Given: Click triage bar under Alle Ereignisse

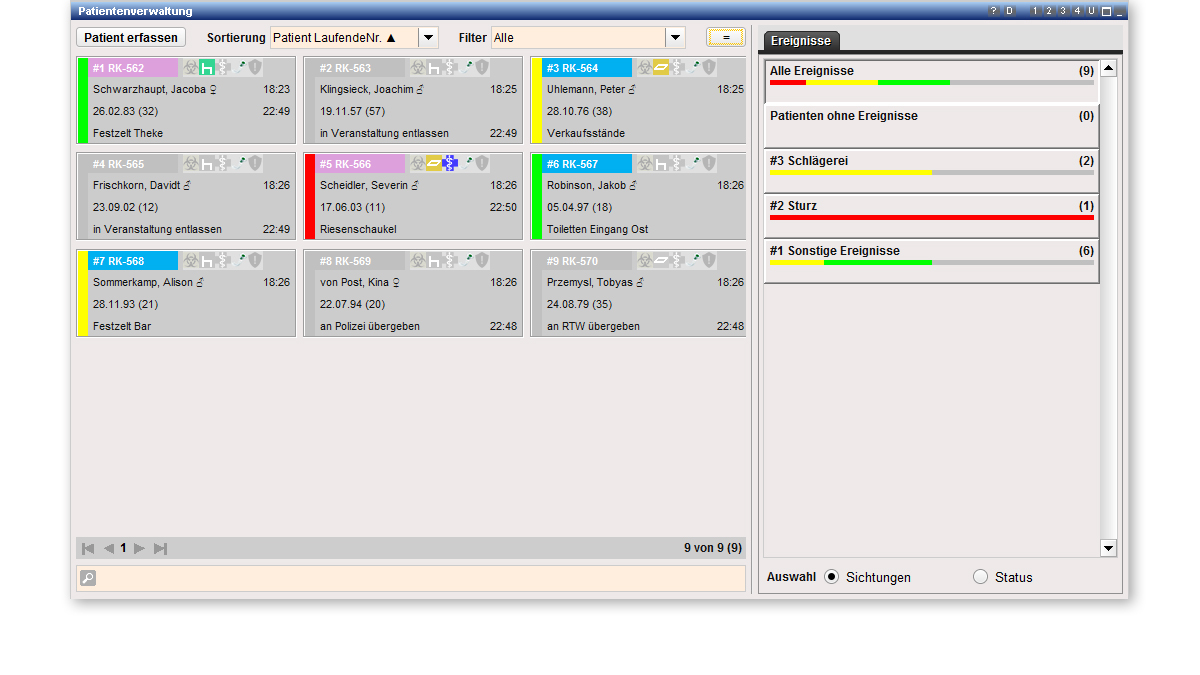Looking at the screenshot, I should pyautogui.click(x=931, y=82).
